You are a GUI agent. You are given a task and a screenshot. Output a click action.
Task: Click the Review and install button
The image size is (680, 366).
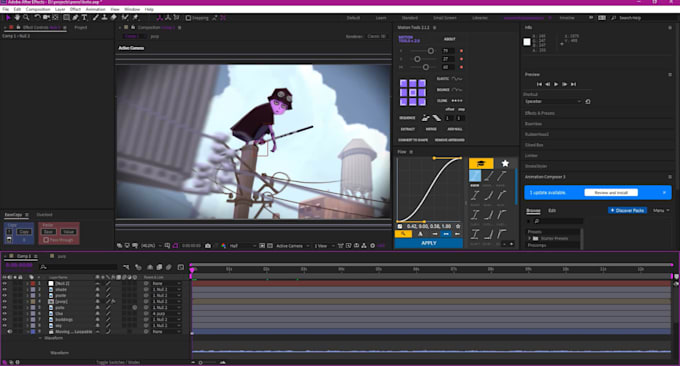click(x=611, y=192)
